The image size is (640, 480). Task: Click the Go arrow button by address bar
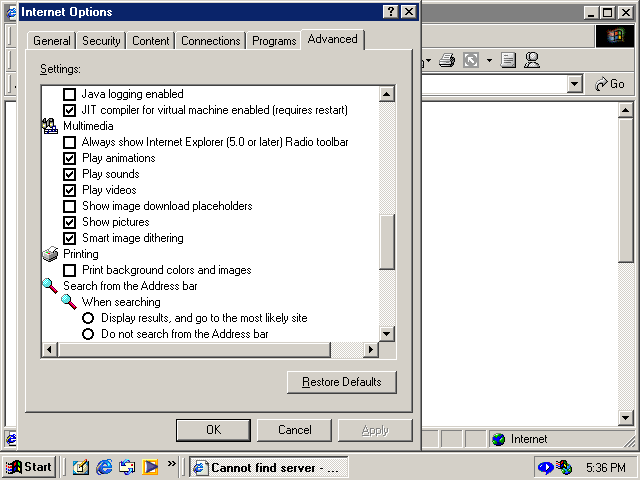[x=610, y=84]
